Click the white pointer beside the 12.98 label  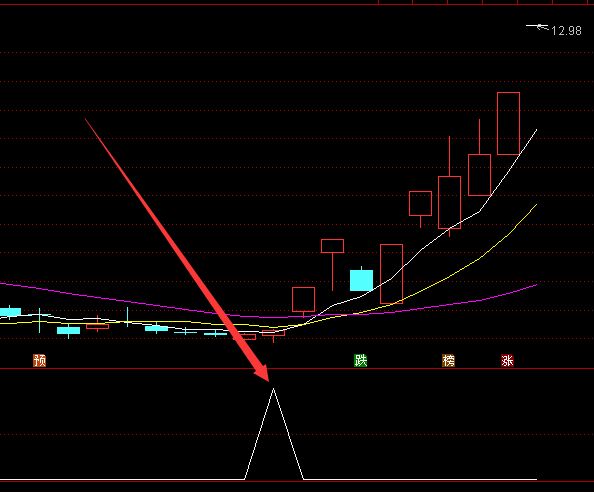pyautogui.click(x=538, y=27)
